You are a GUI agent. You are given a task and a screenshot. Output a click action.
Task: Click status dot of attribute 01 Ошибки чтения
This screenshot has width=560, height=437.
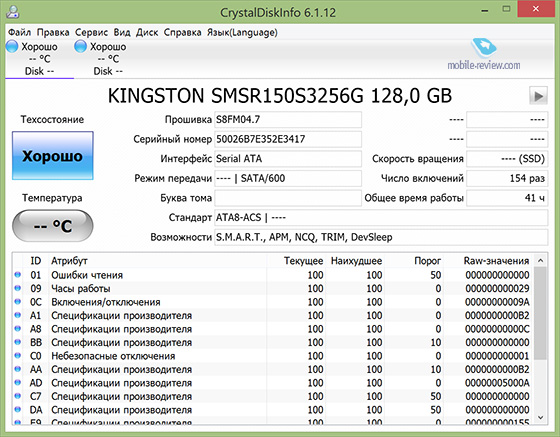click(18, 275)
